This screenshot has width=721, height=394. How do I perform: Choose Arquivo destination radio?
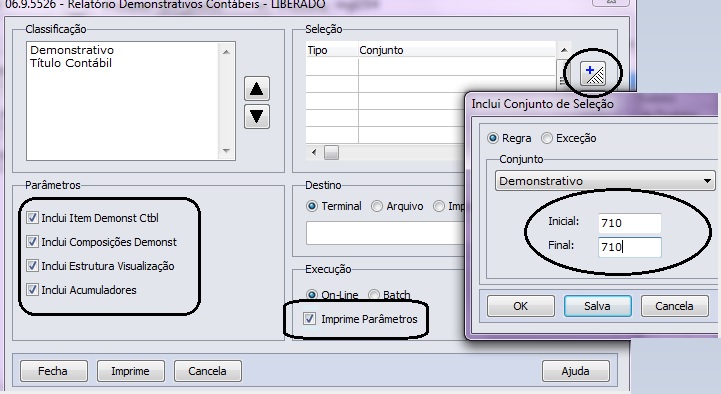[x=377, y=206]
